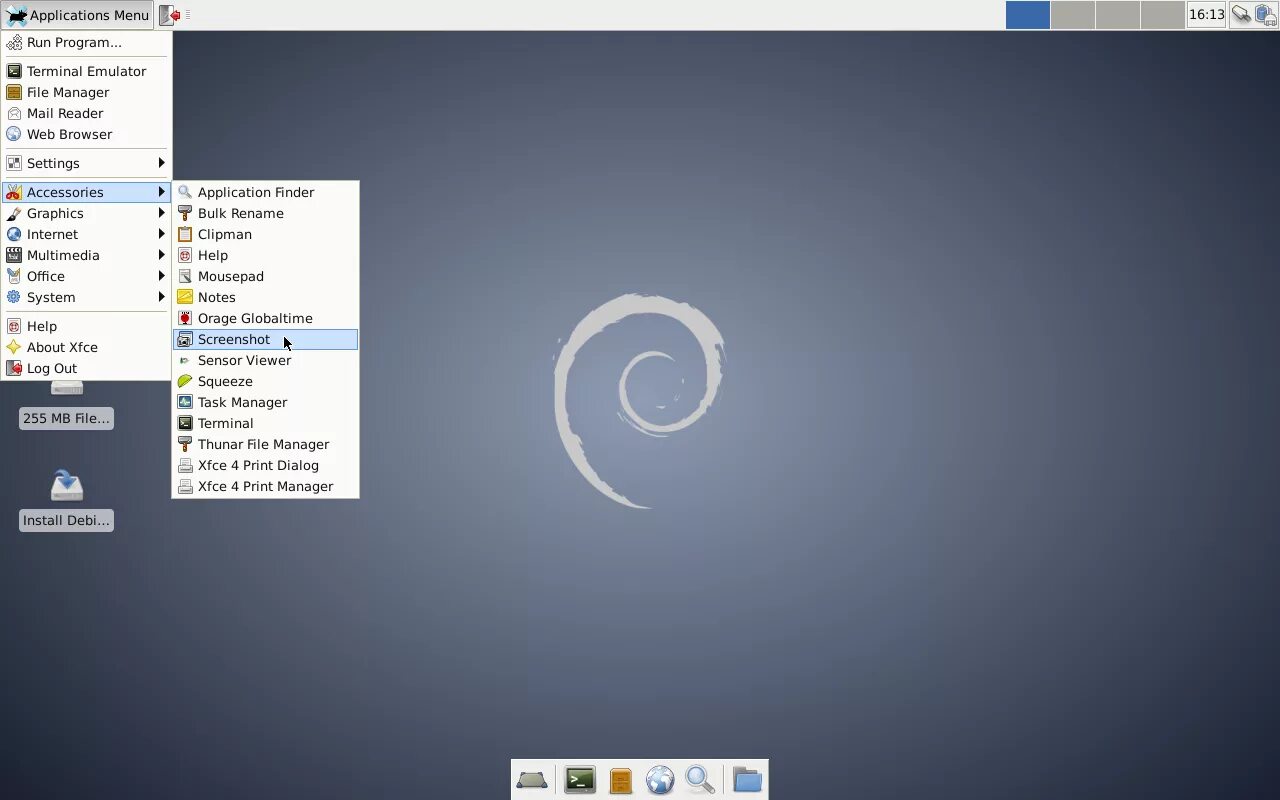Expand the Settings submenu

point(86,163)
